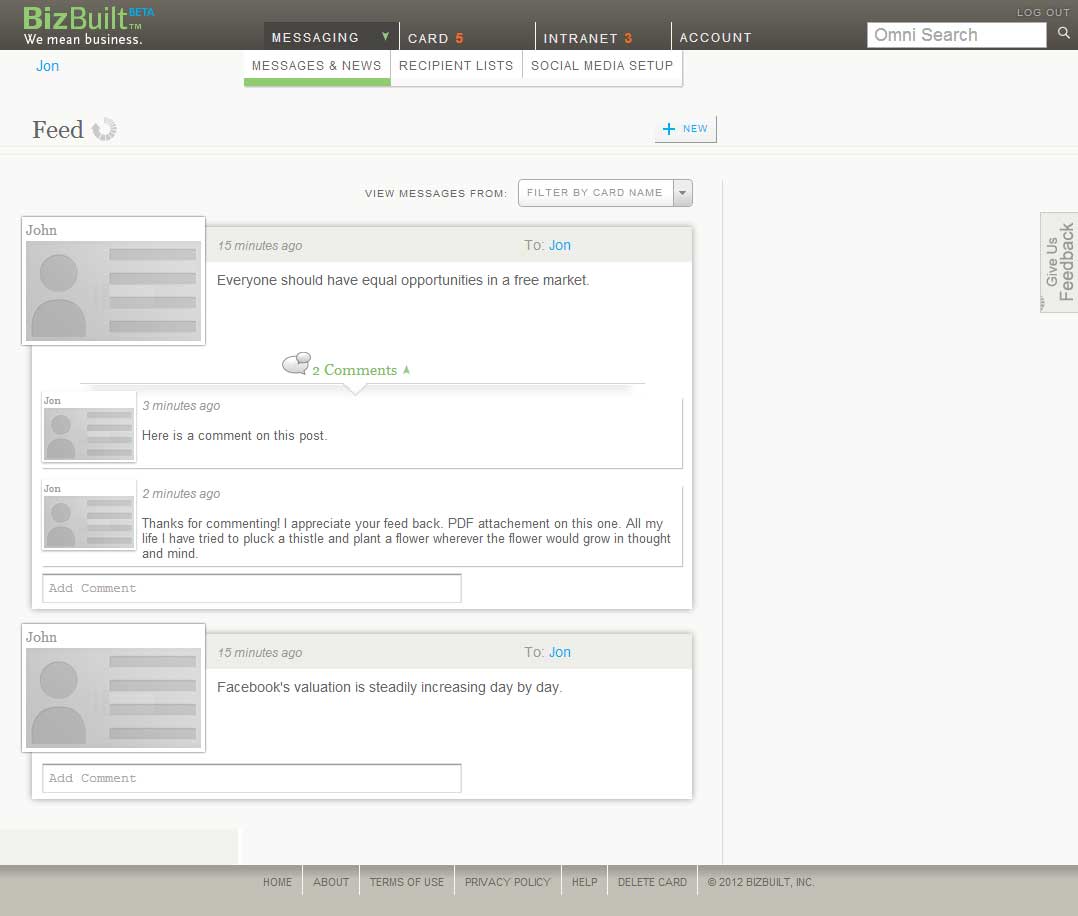Viewport: 1078px width, 916px height.
Task: Click the NEW message button
Action: coord(685,129)
